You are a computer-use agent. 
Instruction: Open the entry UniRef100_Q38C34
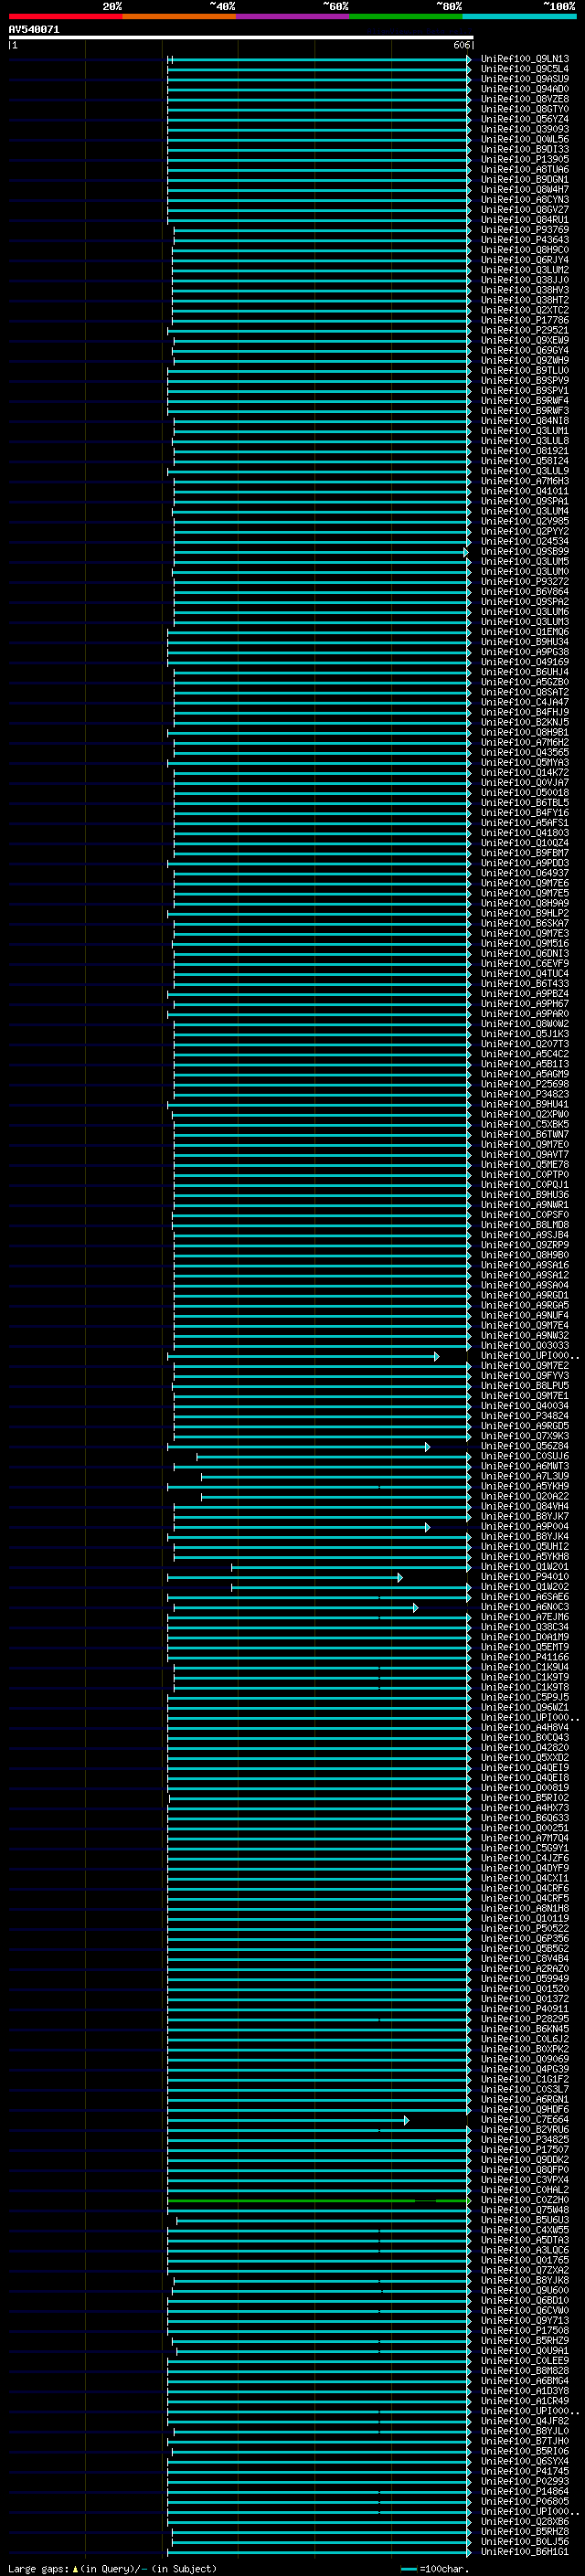coord(525,1627)
